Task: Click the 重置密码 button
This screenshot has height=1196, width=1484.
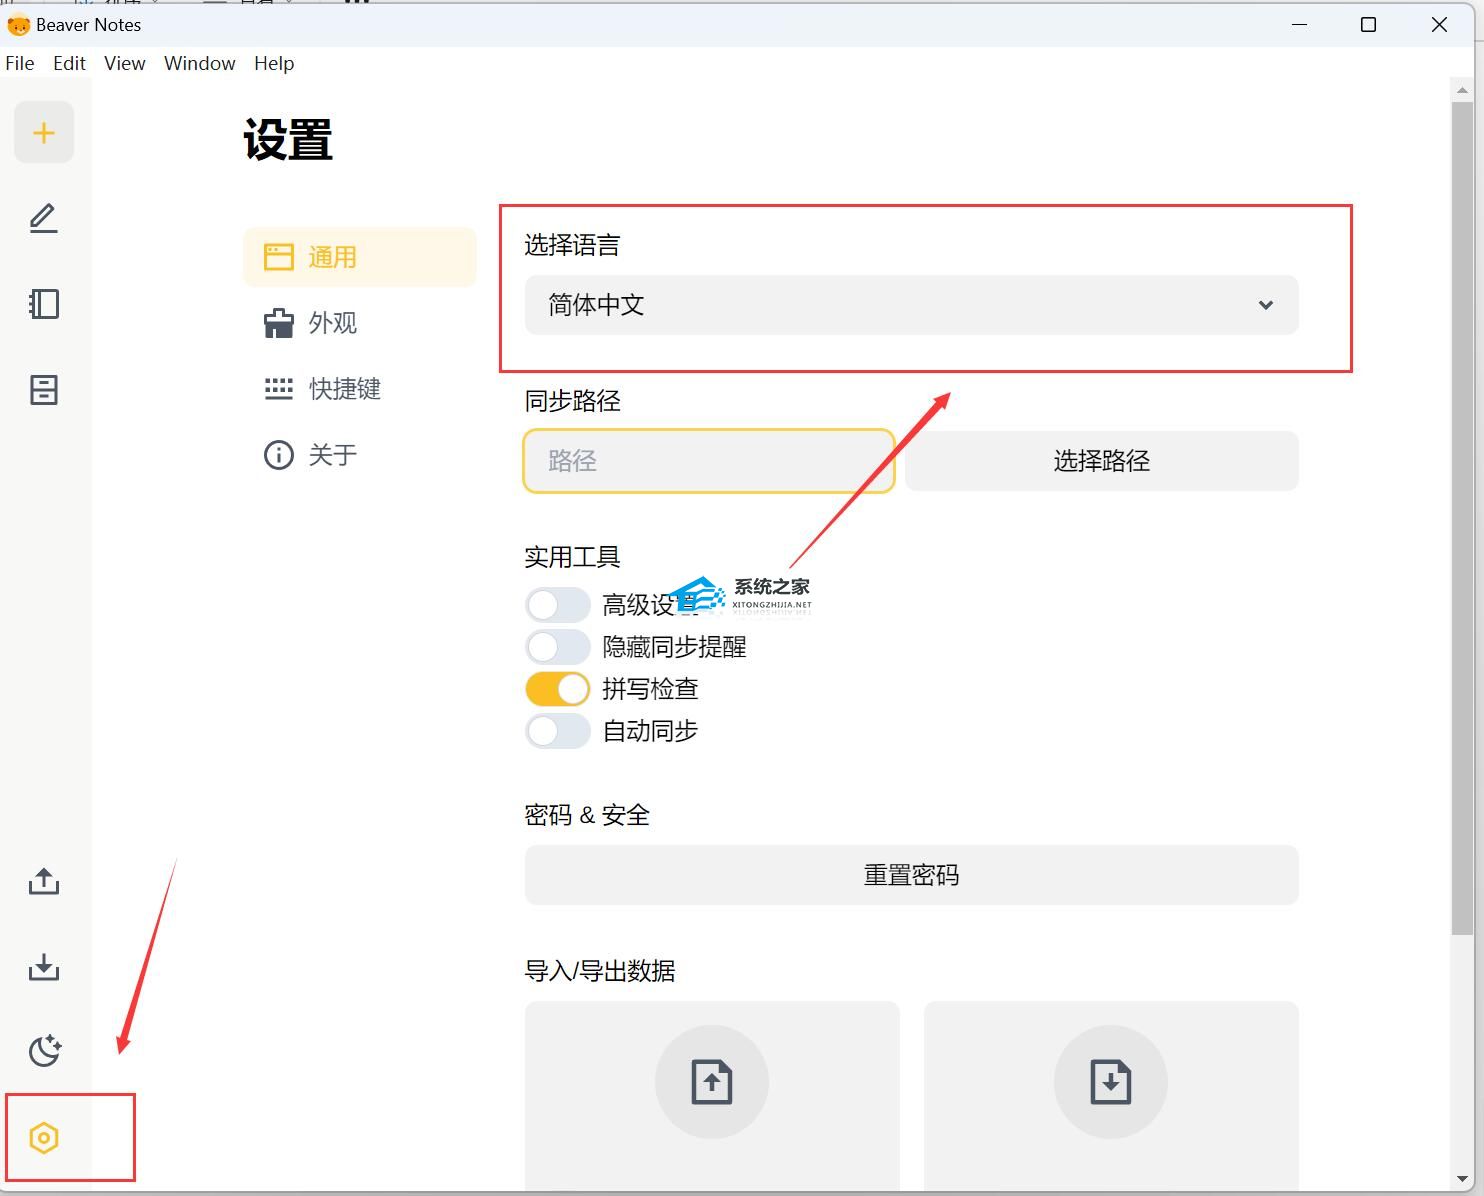Action: (912, 875)
